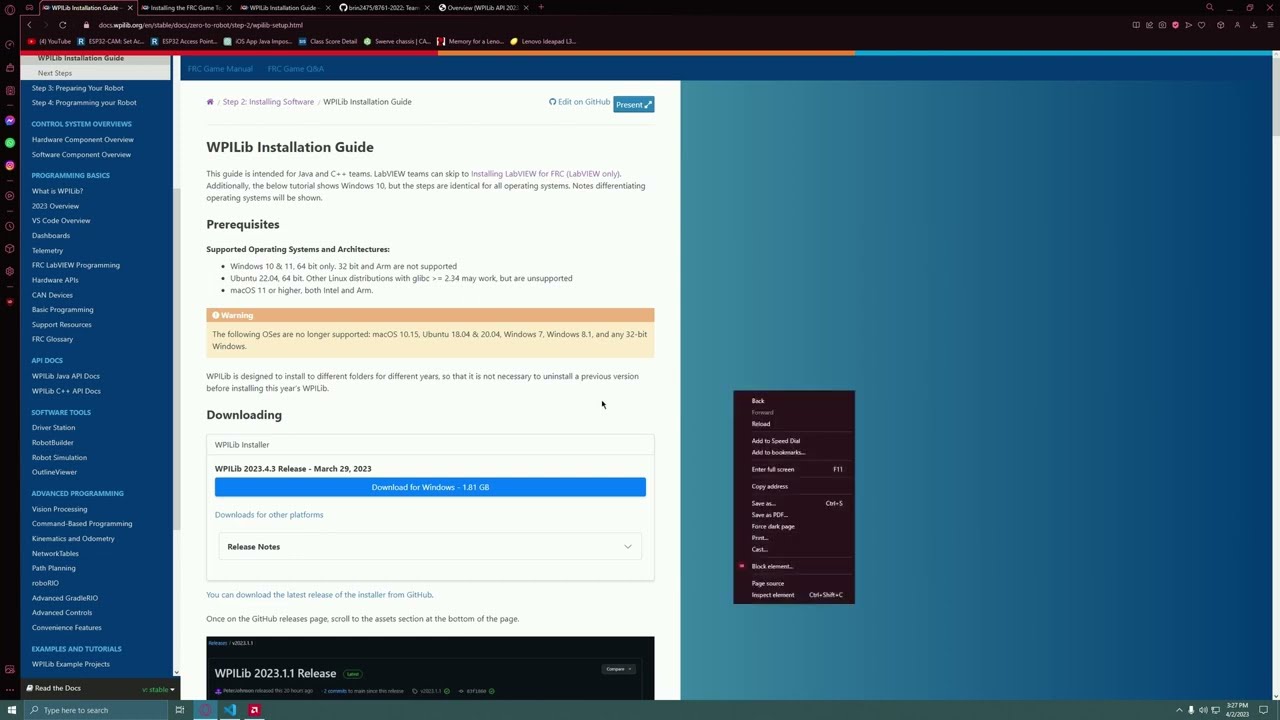Choose Inspect element from context menu
The height and width of the screenshot is (720, 1280).
794,595
